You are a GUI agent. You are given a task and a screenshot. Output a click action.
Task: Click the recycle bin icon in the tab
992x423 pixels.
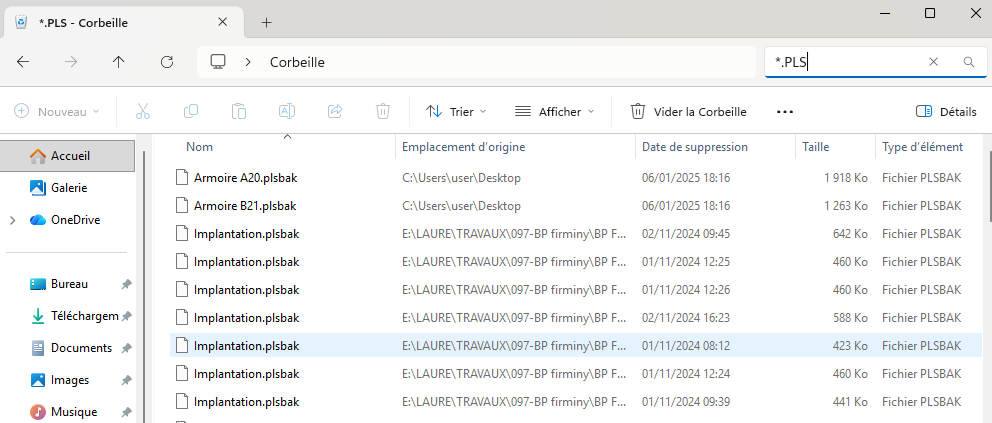point(22,22)
